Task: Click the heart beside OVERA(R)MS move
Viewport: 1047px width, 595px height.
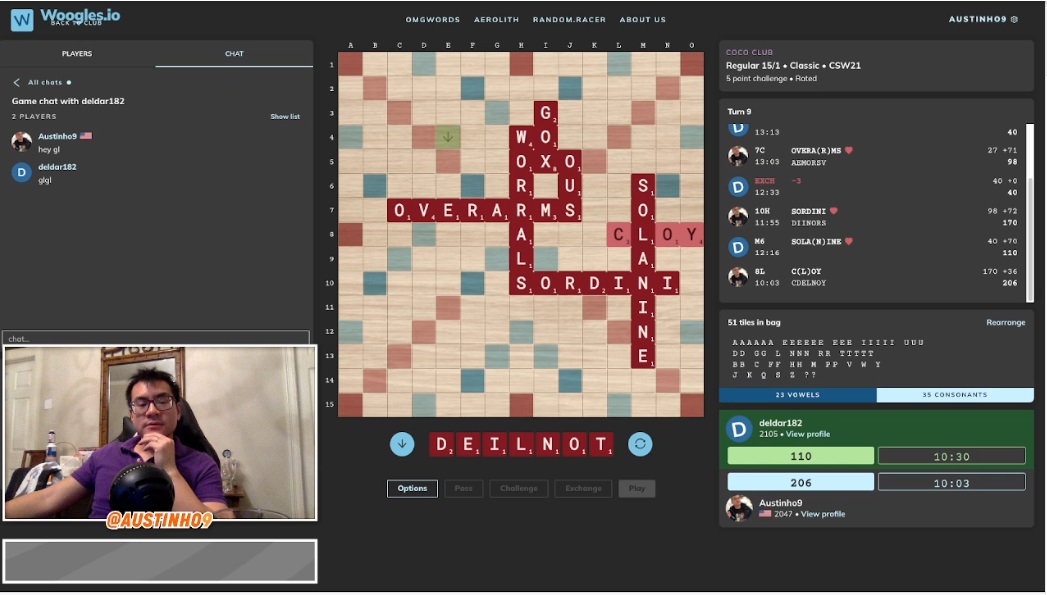Action: tap(850, 151)
